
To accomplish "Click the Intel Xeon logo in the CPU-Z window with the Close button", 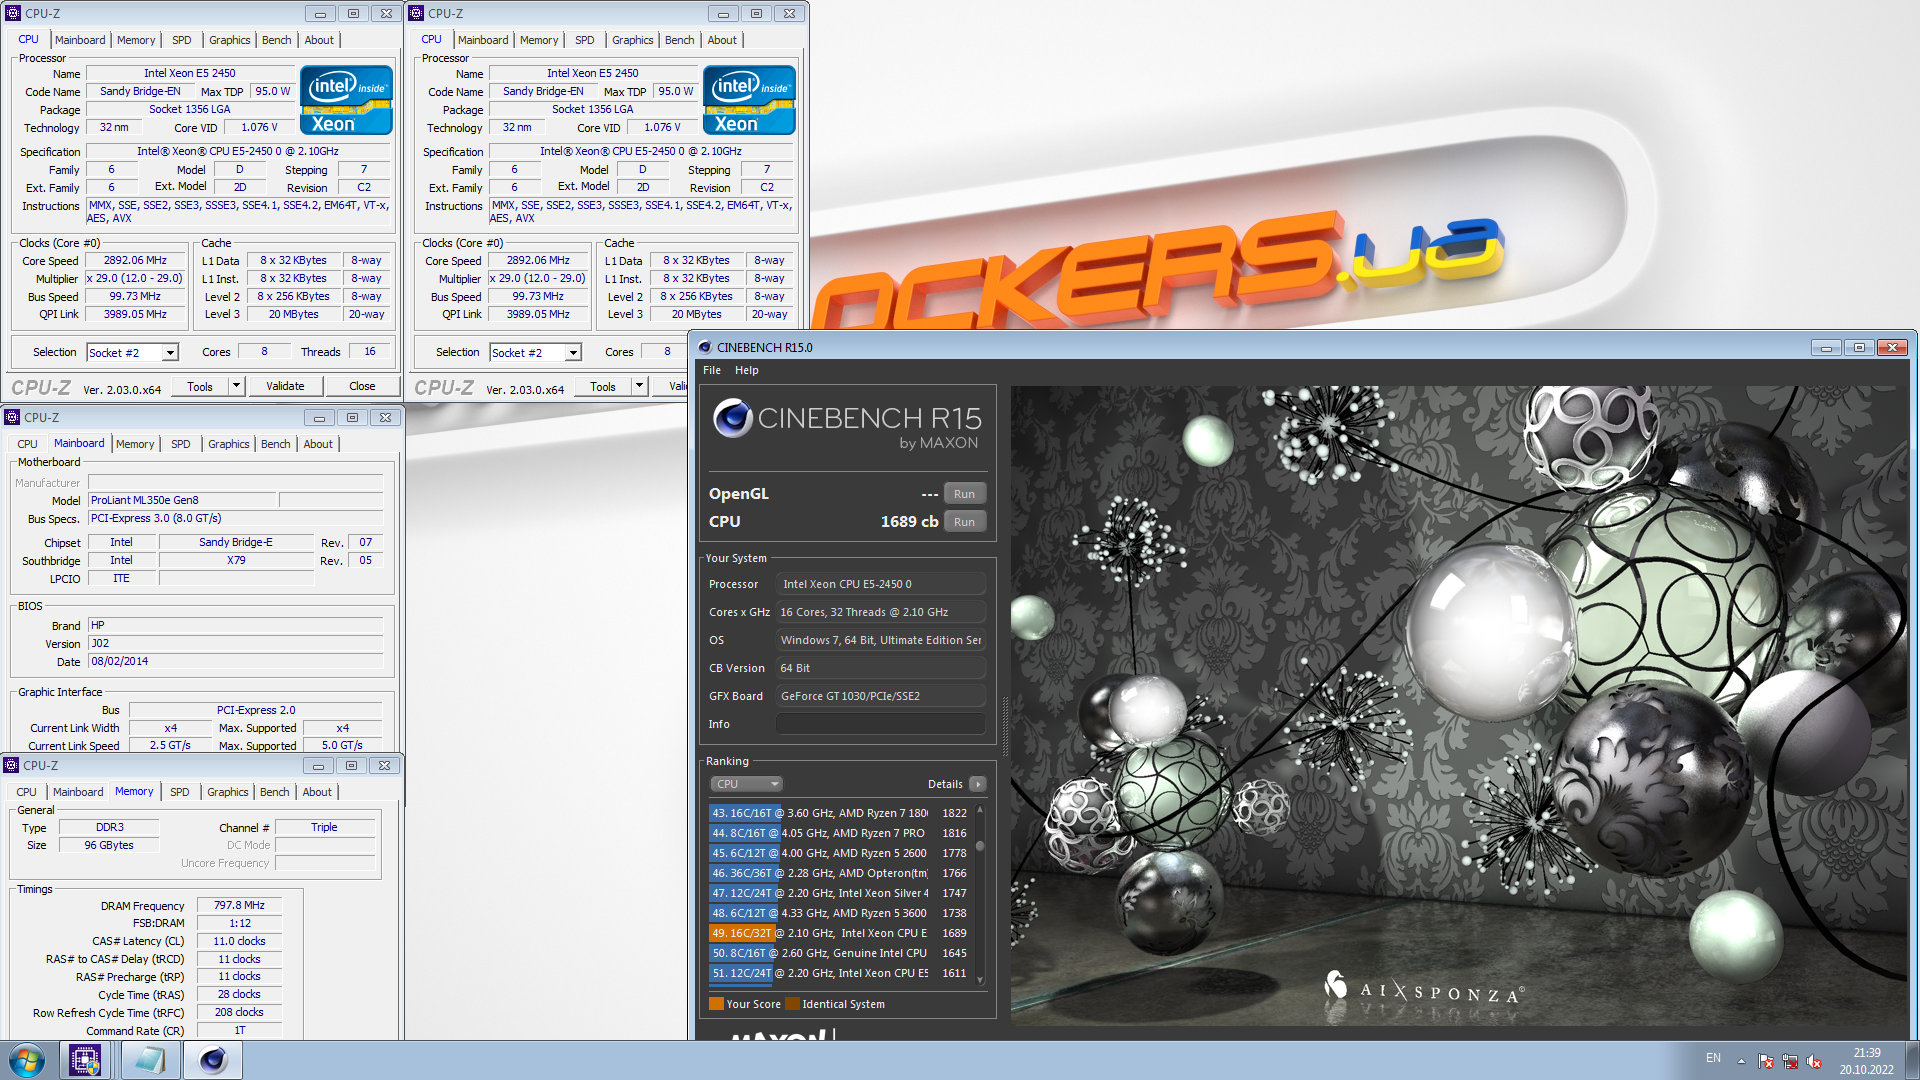I will pos(346,100).
